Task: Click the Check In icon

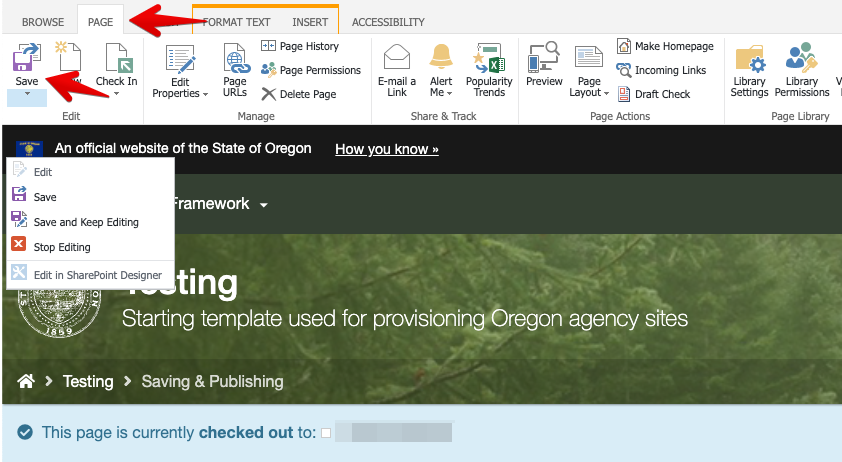Action: tap(119, 57)
